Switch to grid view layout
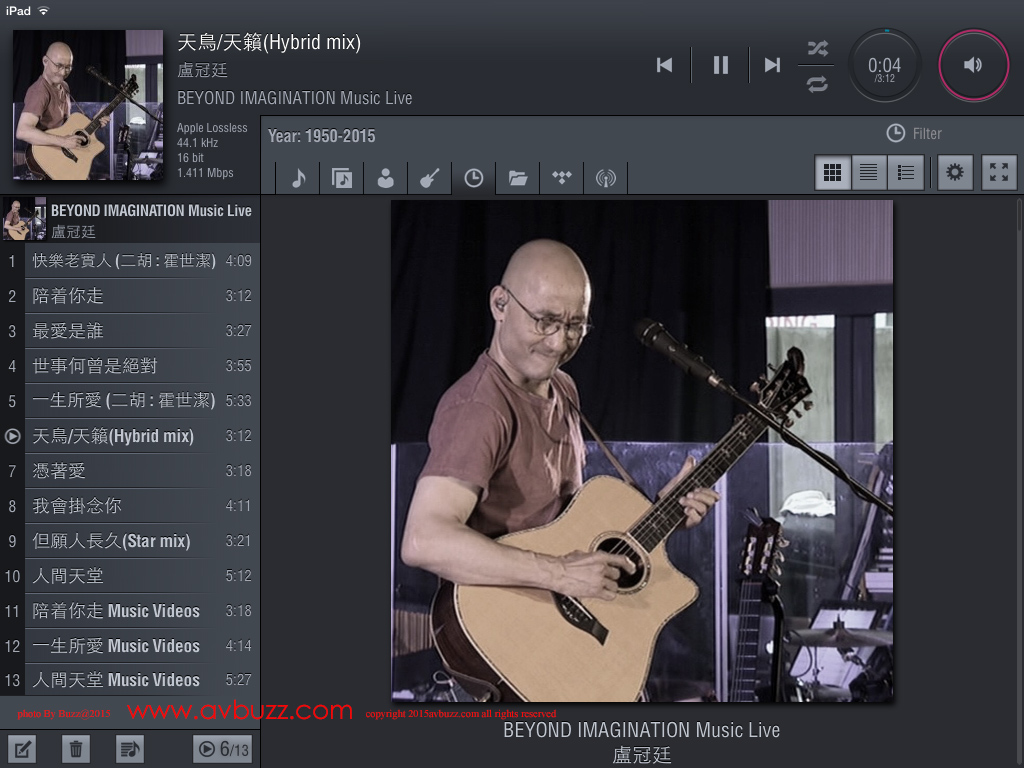The image size is (1024, 768). click(832, 173)
